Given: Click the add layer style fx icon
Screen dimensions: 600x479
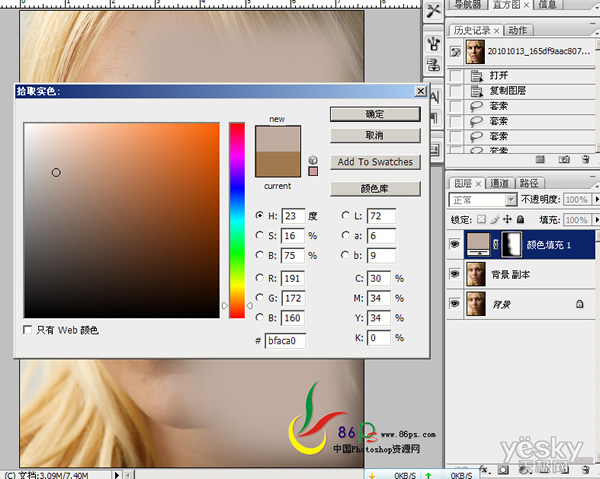Looking at the screenshot, I should click(484, 469).
